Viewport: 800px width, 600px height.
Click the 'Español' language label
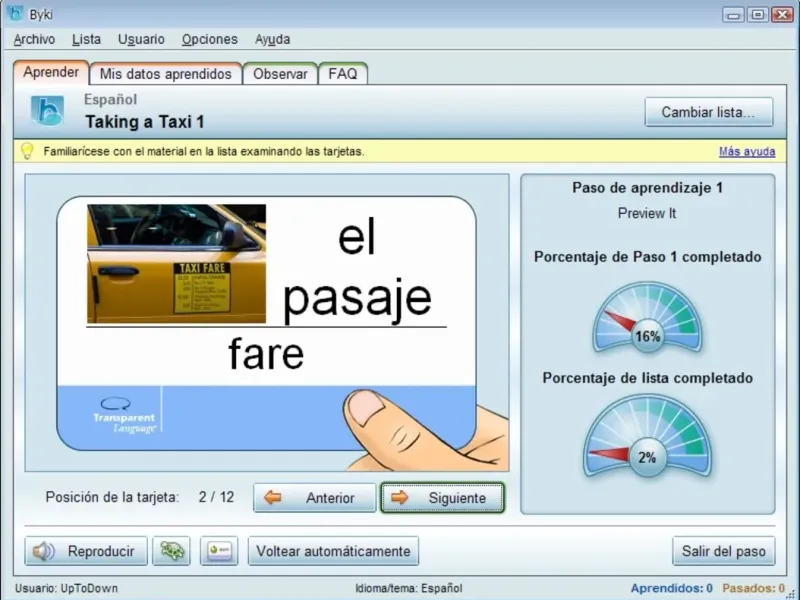(x=111, y=99)
